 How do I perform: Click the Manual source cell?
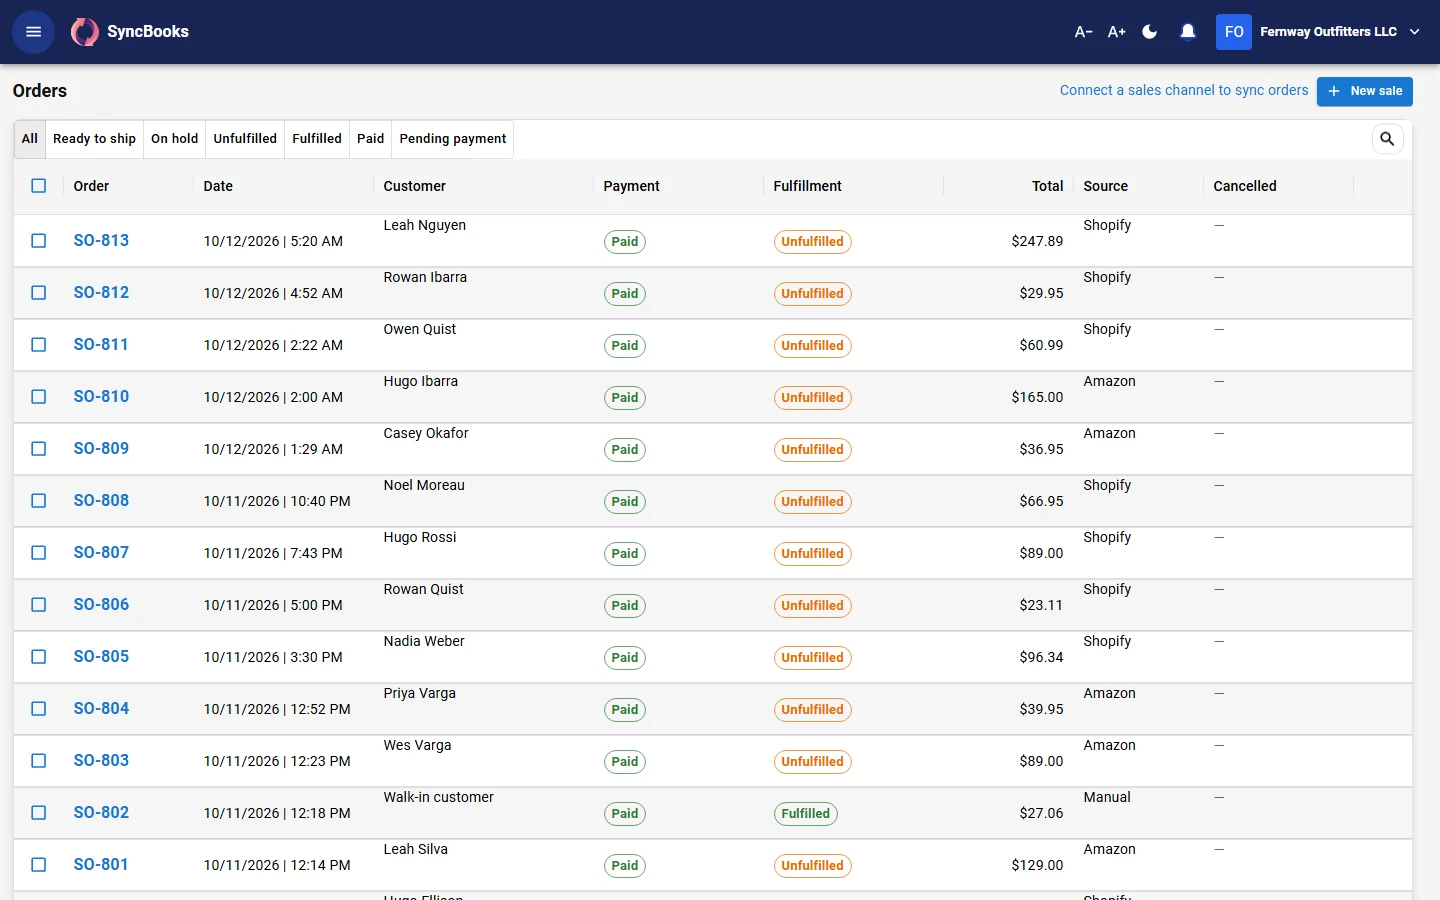click(1107, 797)
